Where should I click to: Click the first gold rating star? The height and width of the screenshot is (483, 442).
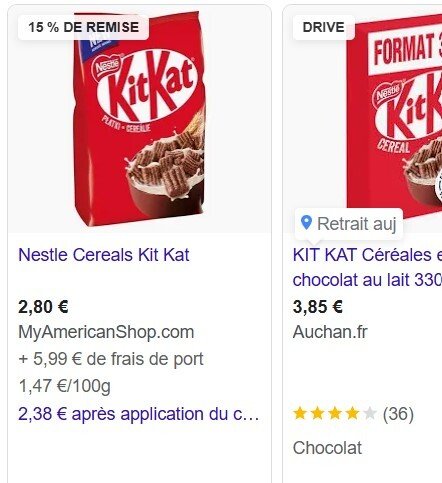click(x=300, y=414)
